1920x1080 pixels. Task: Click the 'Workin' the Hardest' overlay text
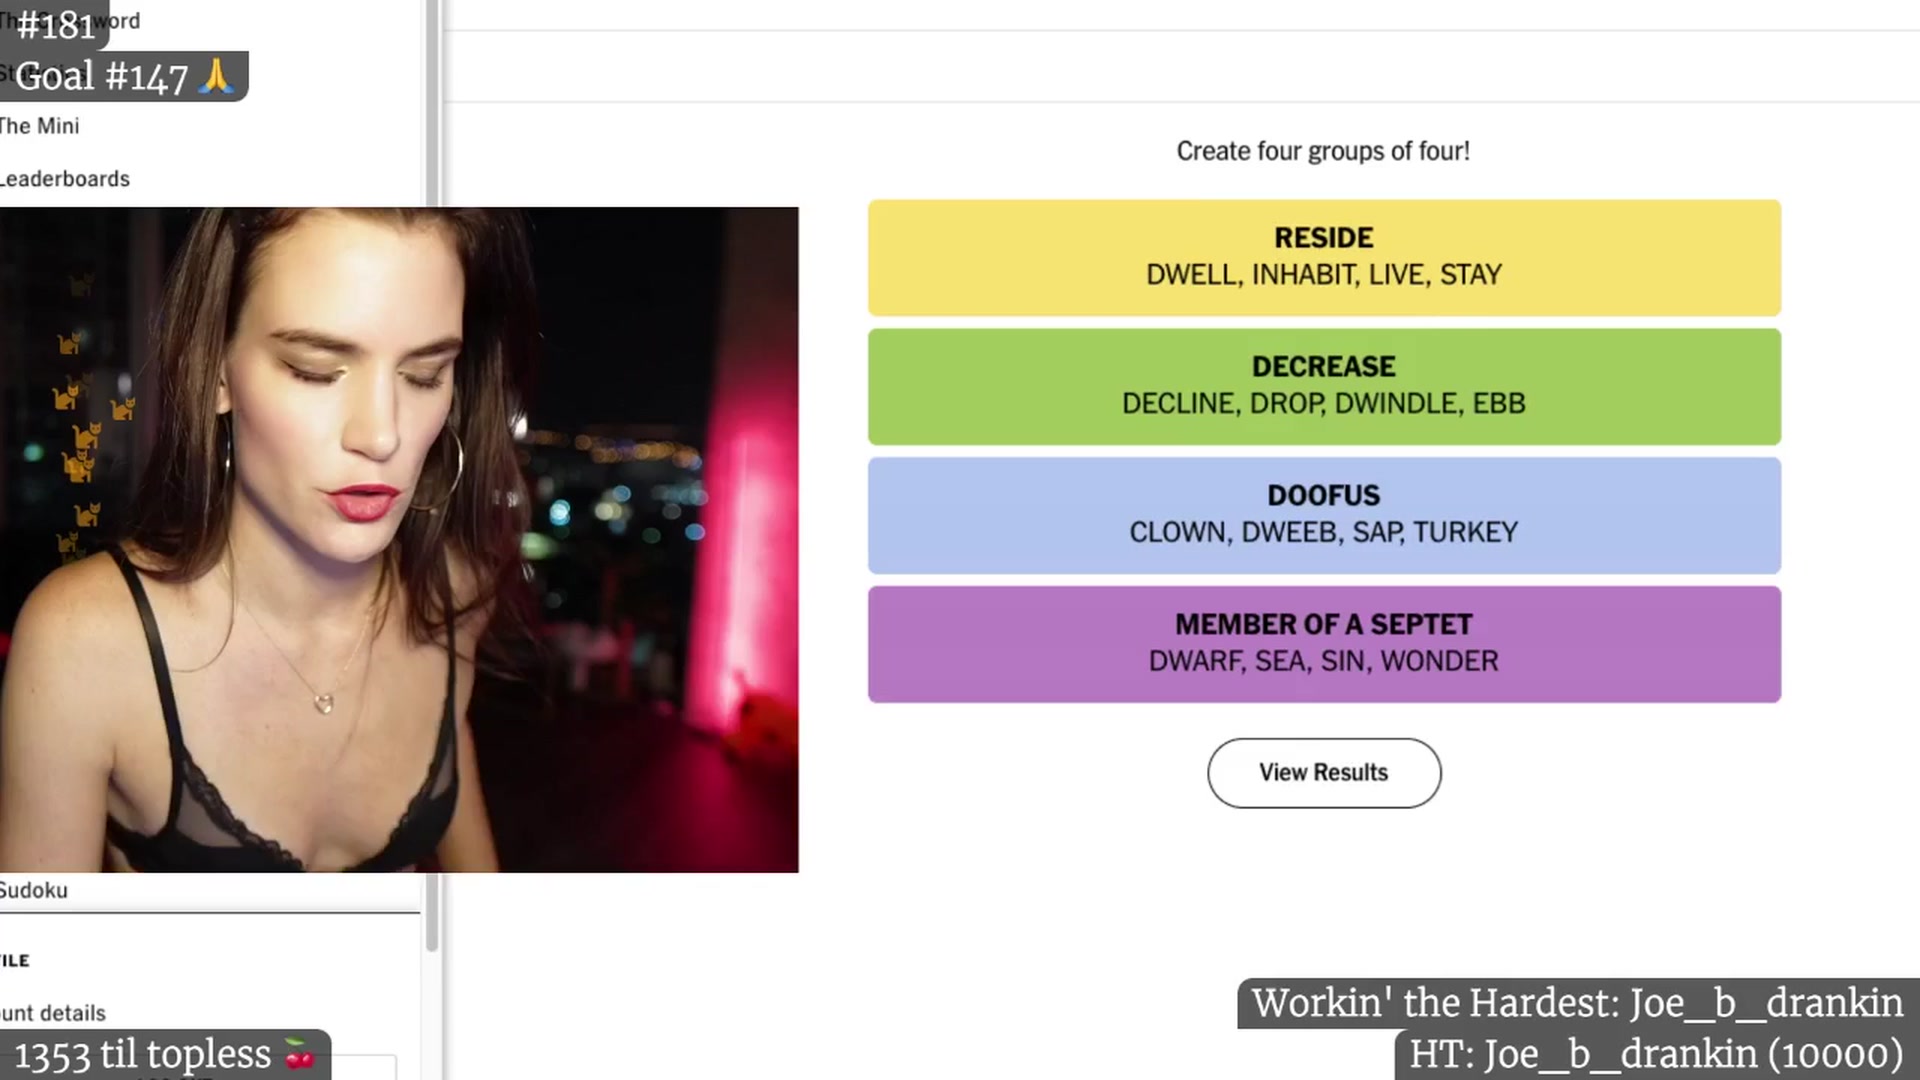click(1578, 1003)
